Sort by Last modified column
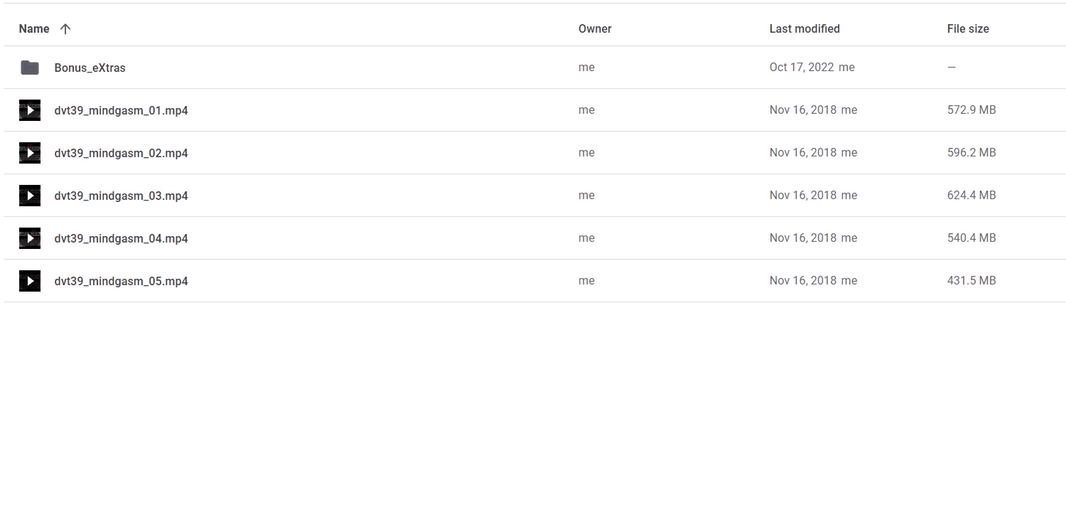The height and width of the screenshot is (532, 1066). [x=804, y=29]
